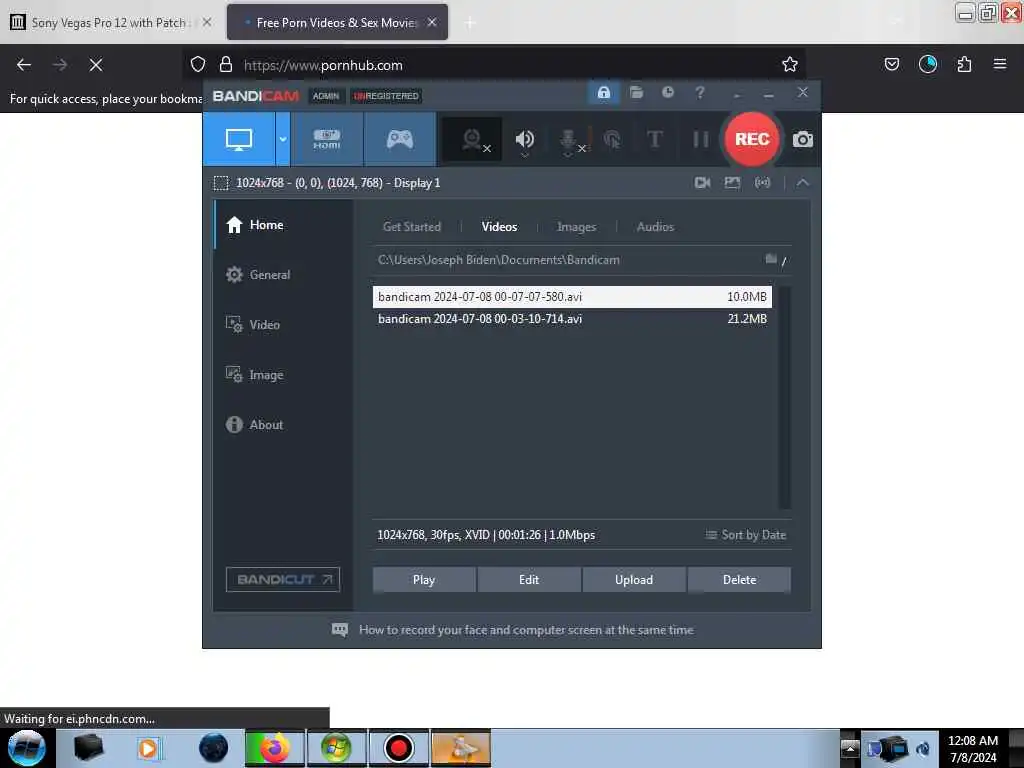Open the Windows Start menu
Viewport: 1024px width, 768px height.
(26, 748)
